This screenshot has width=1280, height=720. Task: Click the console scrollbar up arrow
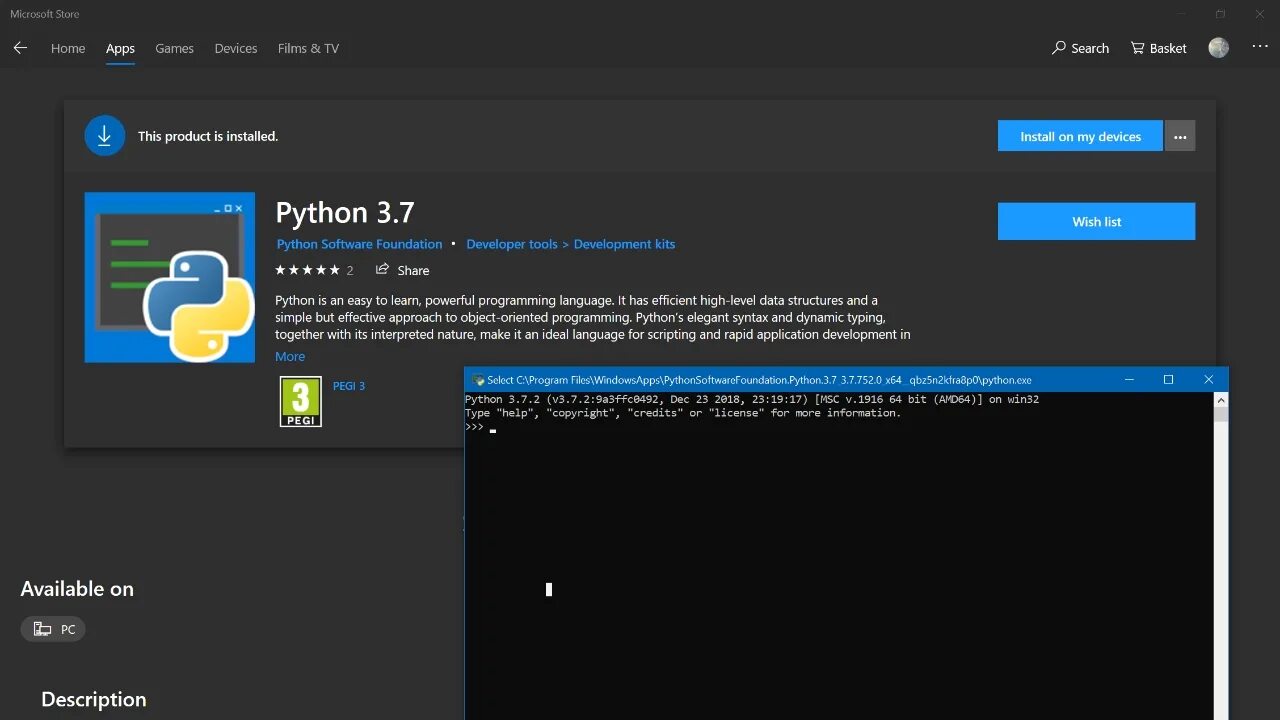click(x=1221, y=400)
